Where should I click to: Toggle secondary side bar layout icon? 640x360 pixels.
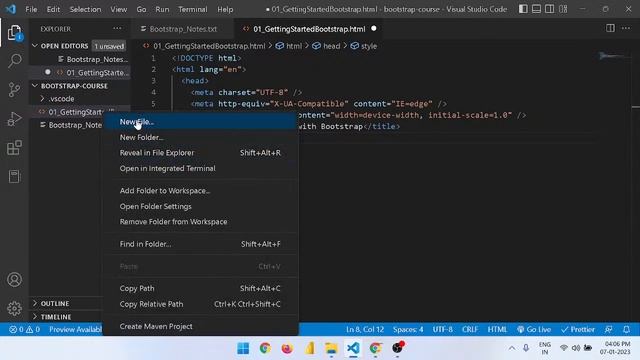click(x=549, y=9)
